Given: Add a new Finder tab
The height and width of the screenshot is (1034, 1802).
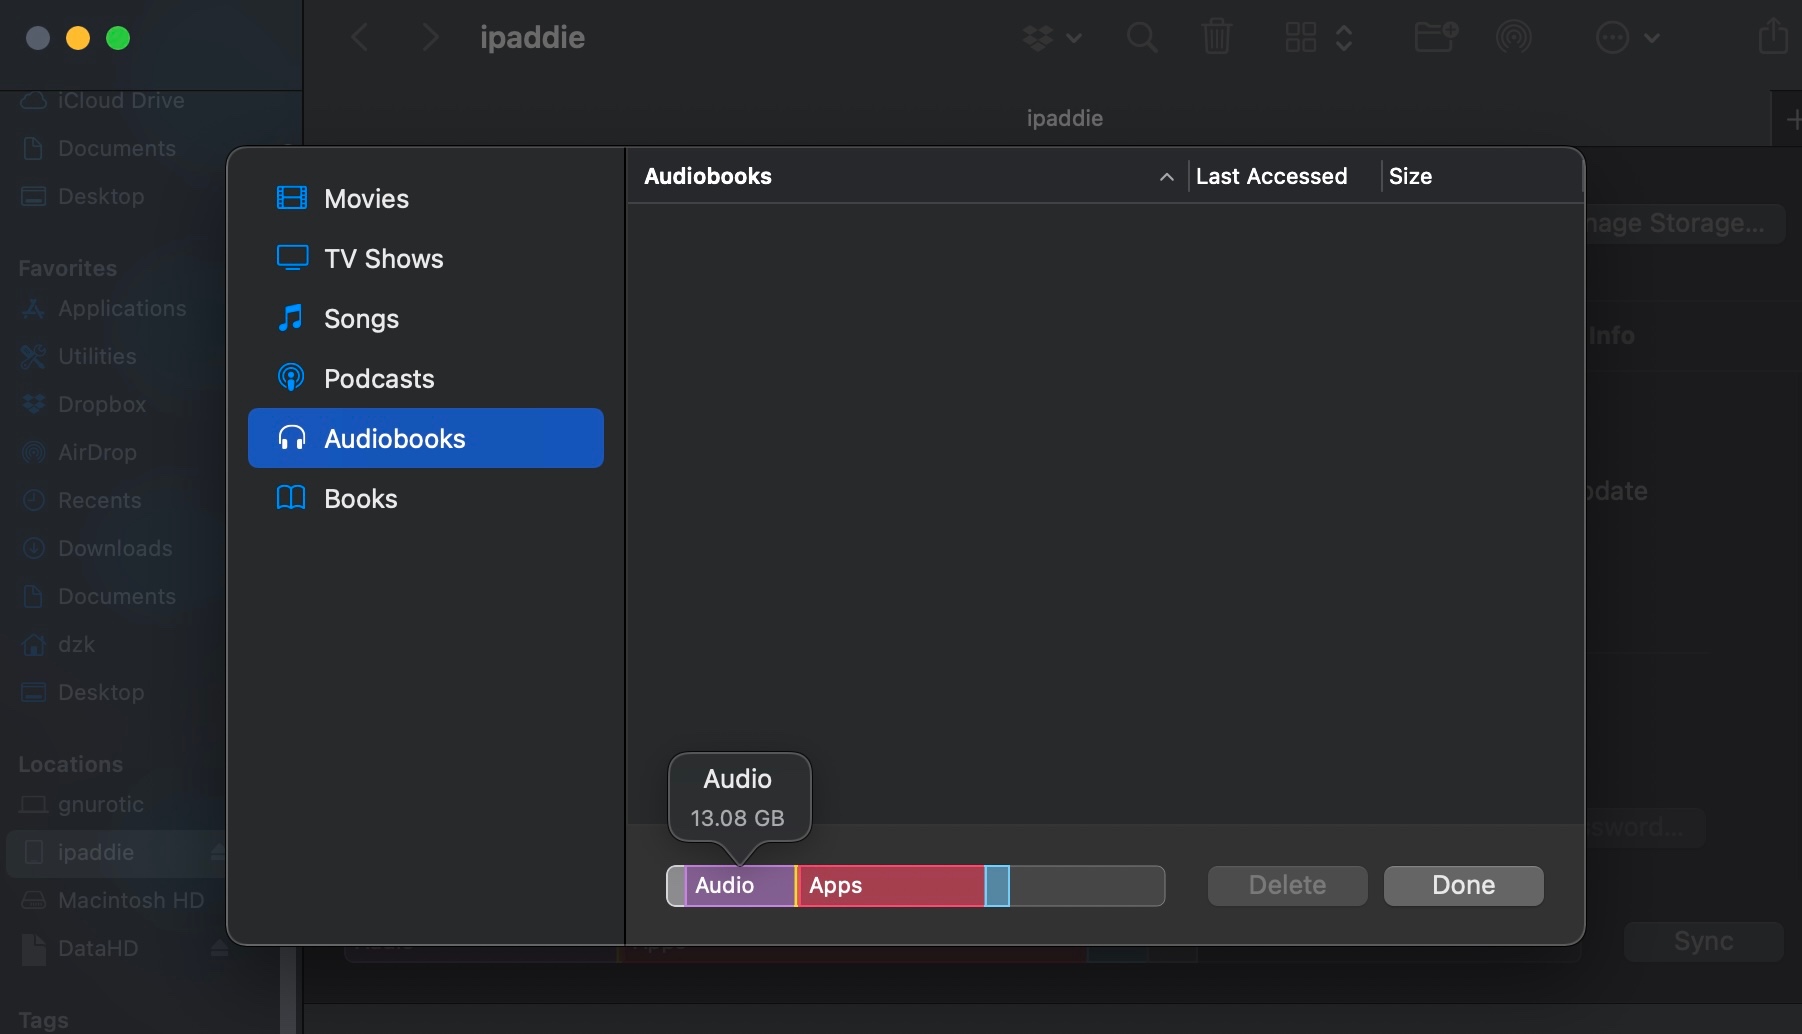Looking at the screenshot, I should coord(1791,119).
